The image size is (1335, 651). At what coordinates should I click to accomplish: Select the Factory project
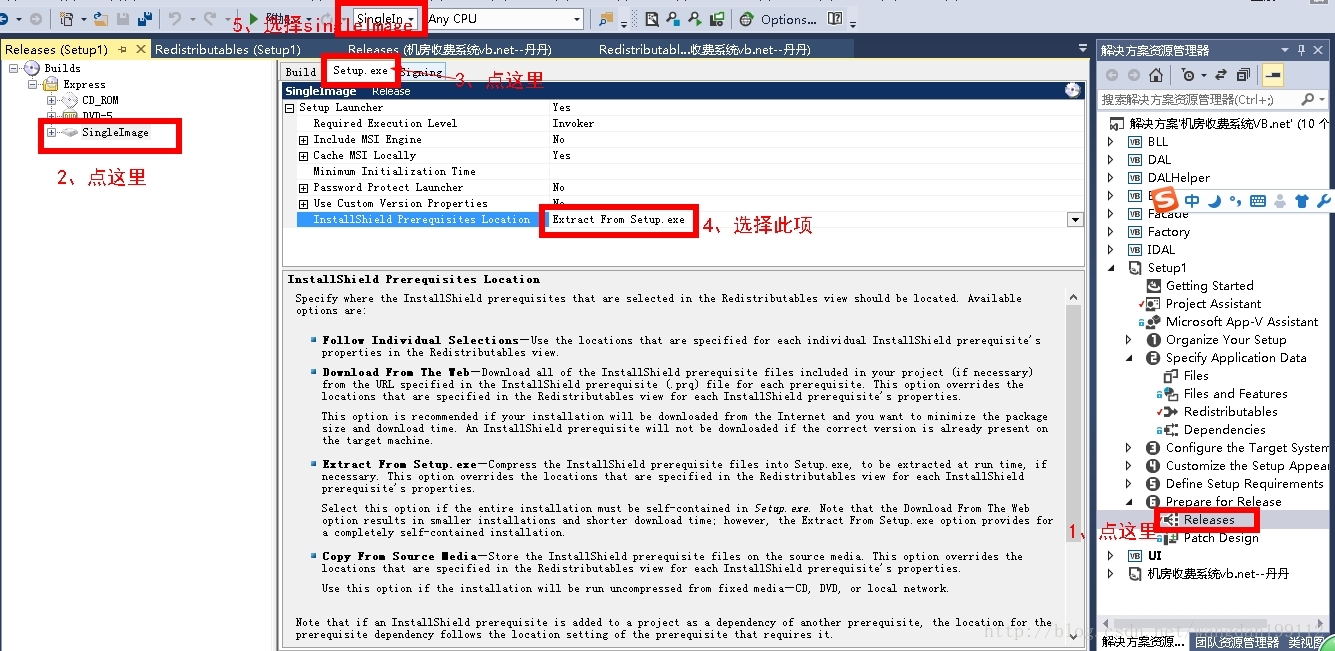click(1168, 232)
